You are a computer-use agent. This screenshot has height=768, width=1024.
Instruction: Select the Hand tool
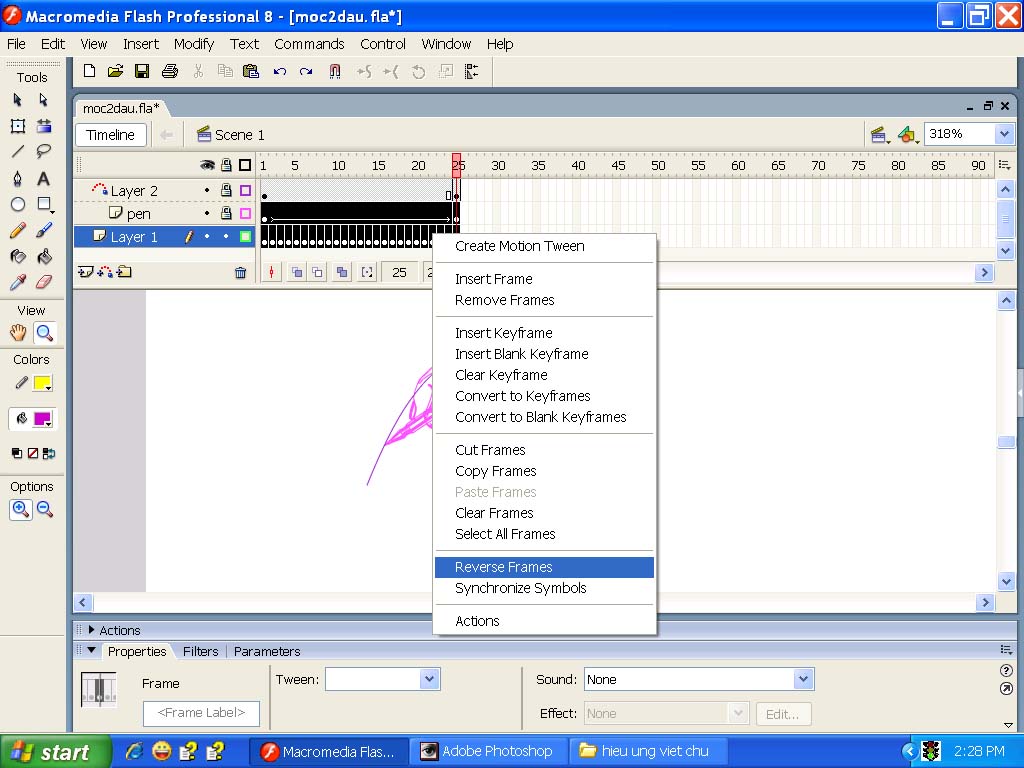click(18, 333)
